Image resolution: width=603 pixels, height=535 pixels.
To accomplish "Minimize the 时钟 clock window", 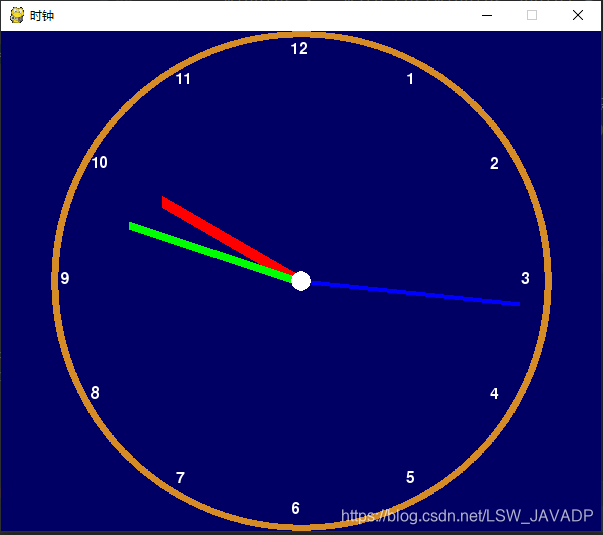I will pyautogui.click(x=487, y=15).
